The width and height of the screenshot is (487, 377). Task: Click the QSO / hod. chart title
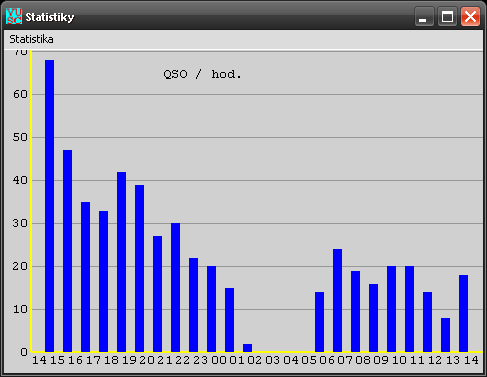(x=202, y=74)
